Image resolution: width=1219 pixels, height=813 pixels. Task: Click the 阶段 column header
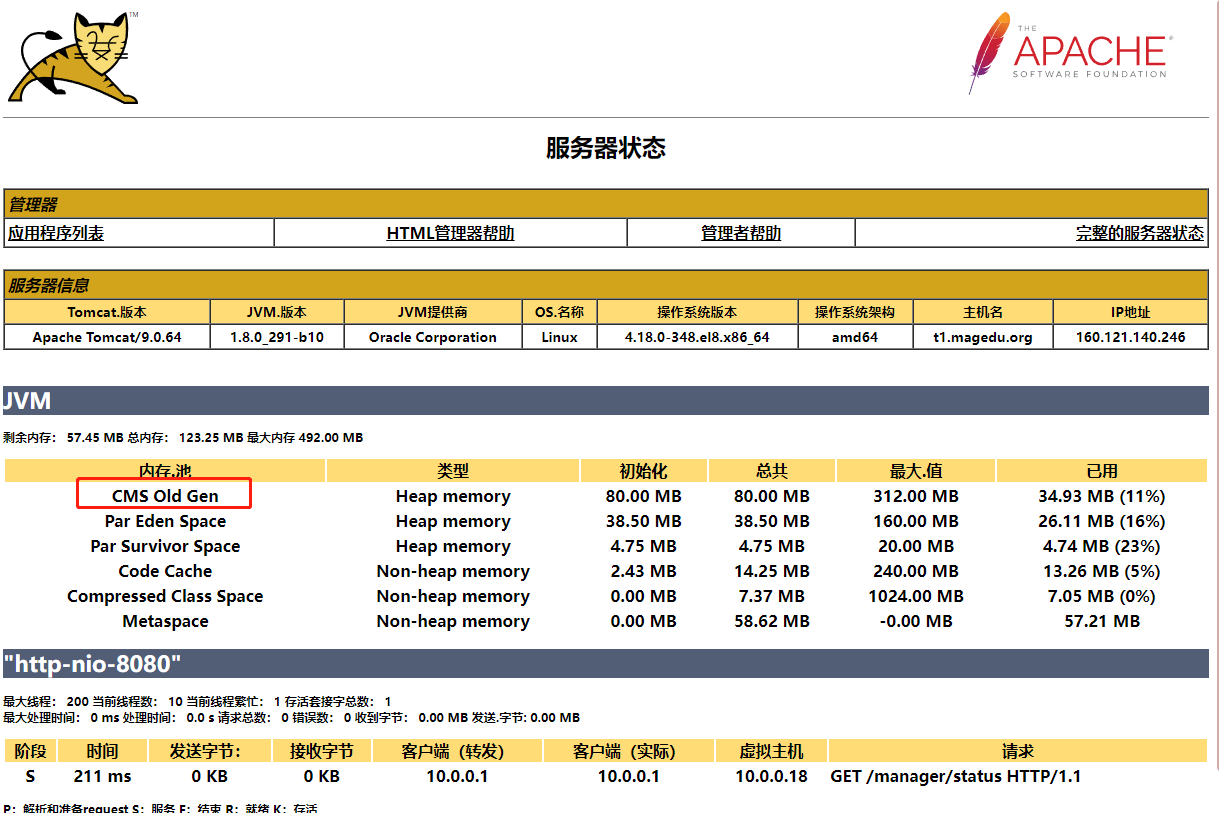[x=30, y=751]
